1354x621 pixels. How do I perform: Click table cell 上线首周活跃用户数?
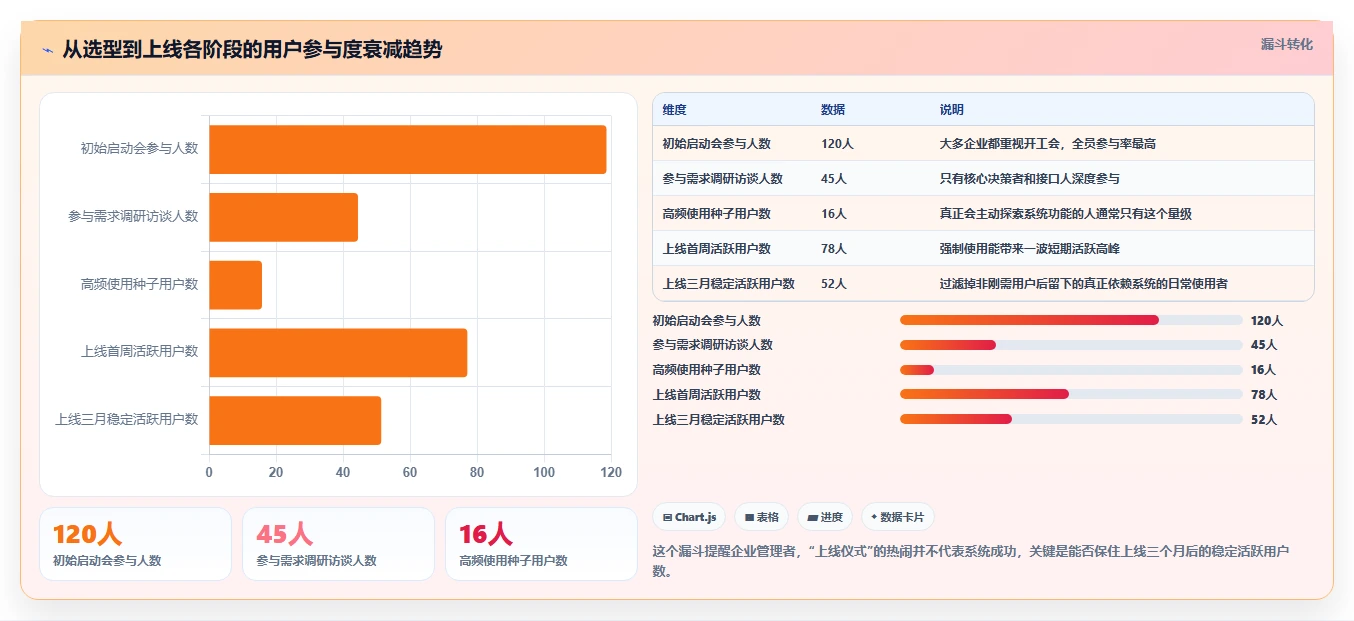tap(716, 249)
